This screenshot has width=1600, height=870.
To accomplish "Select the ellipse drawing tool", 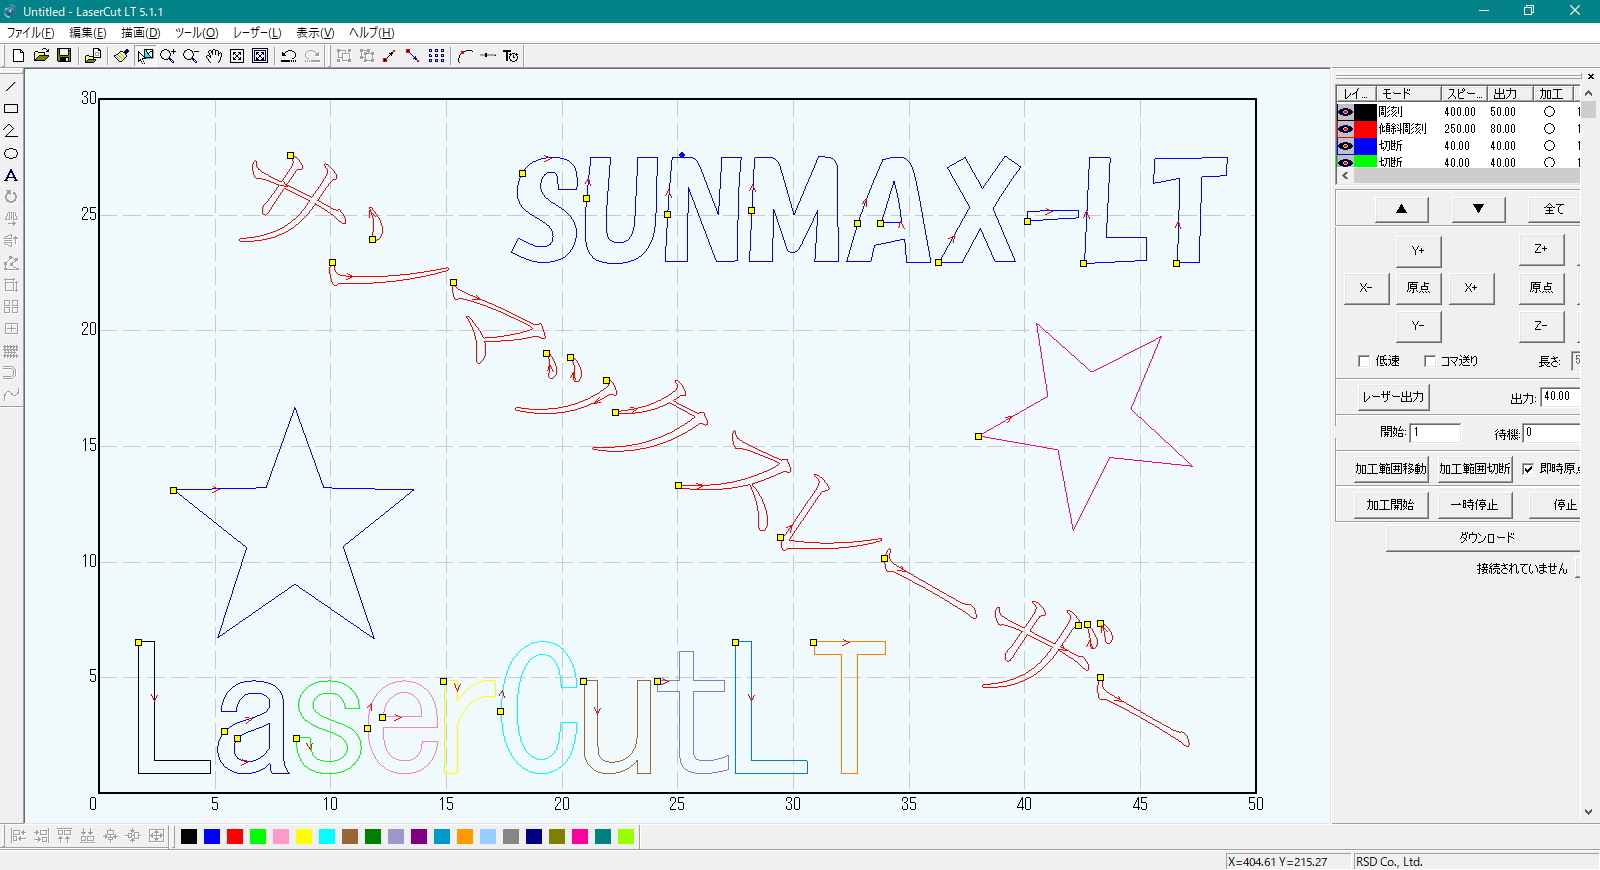I will pyautogui.click(x=11, y=153).
